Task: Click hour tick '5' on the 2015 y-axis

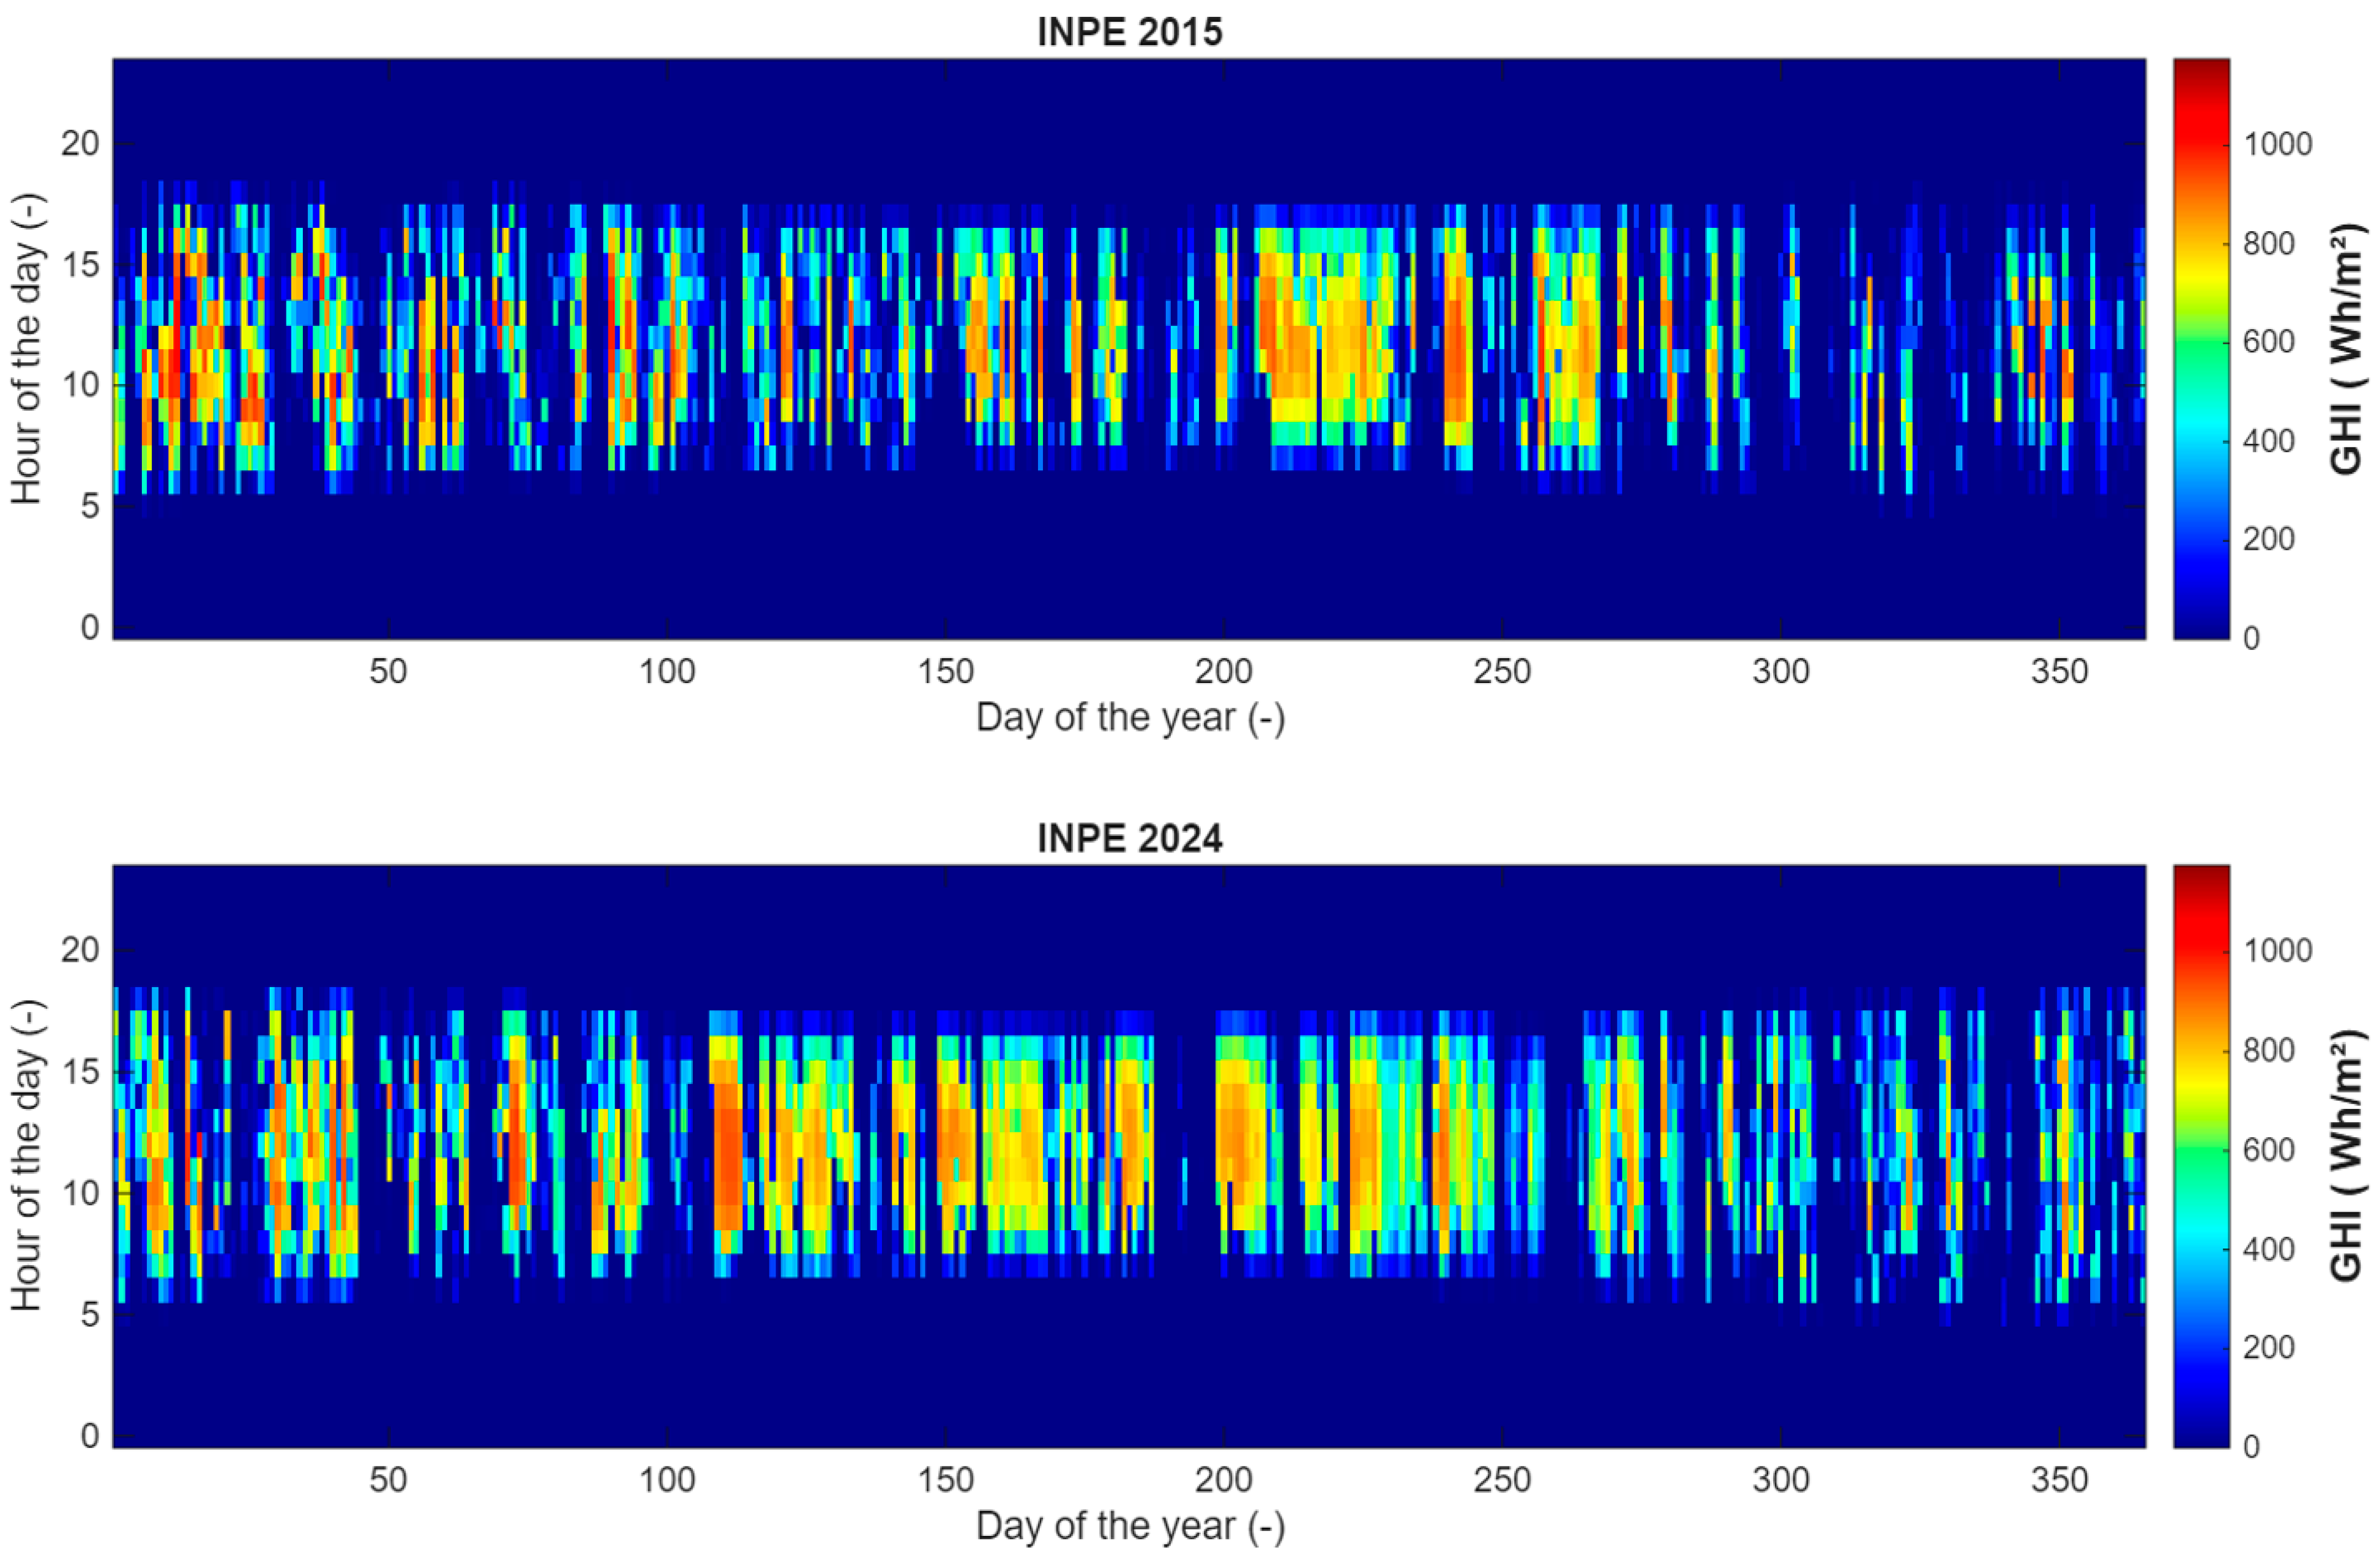Action: pos(90,506)
